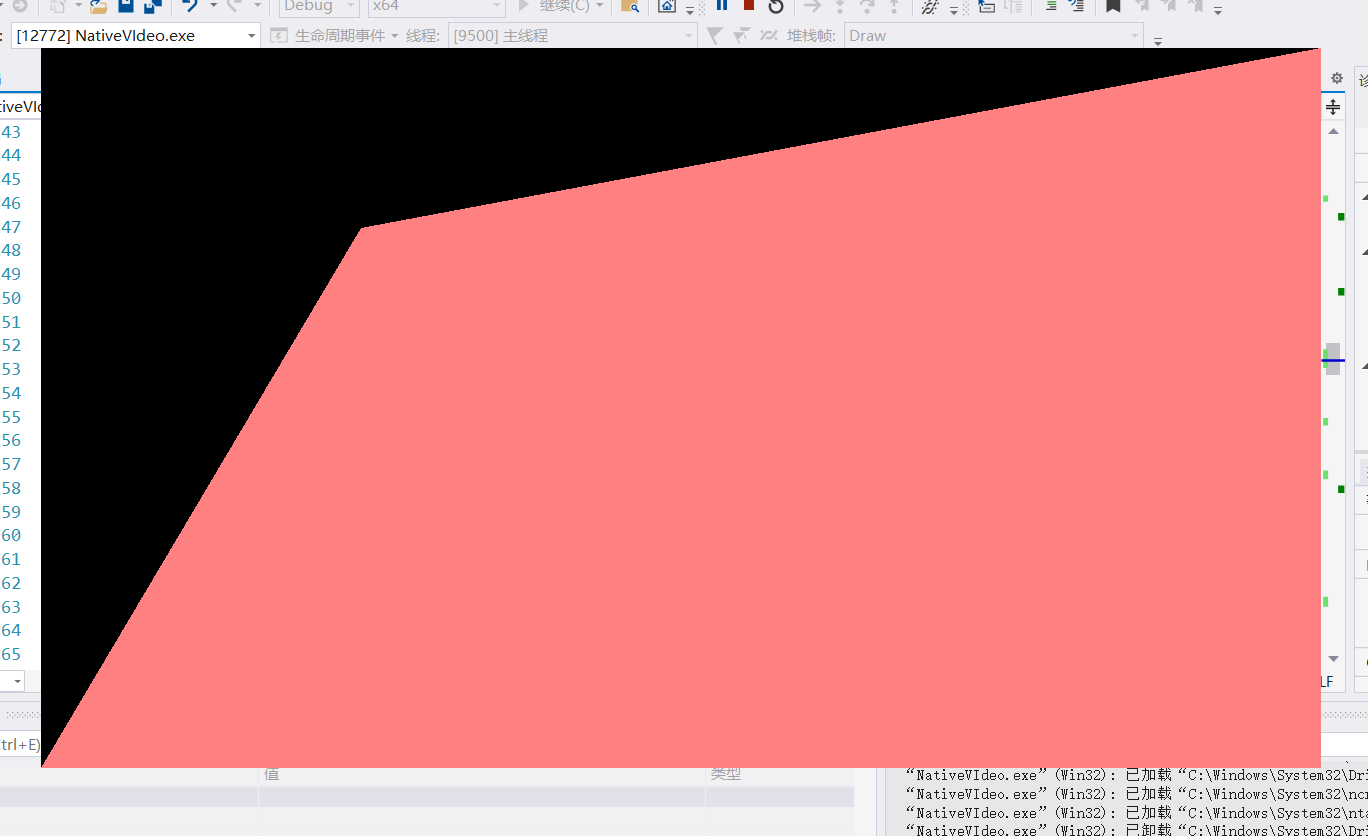Toggle a bookmark on current line
The height and width of the screenshot is (836, 1368).
click(x=1113, y=6)
